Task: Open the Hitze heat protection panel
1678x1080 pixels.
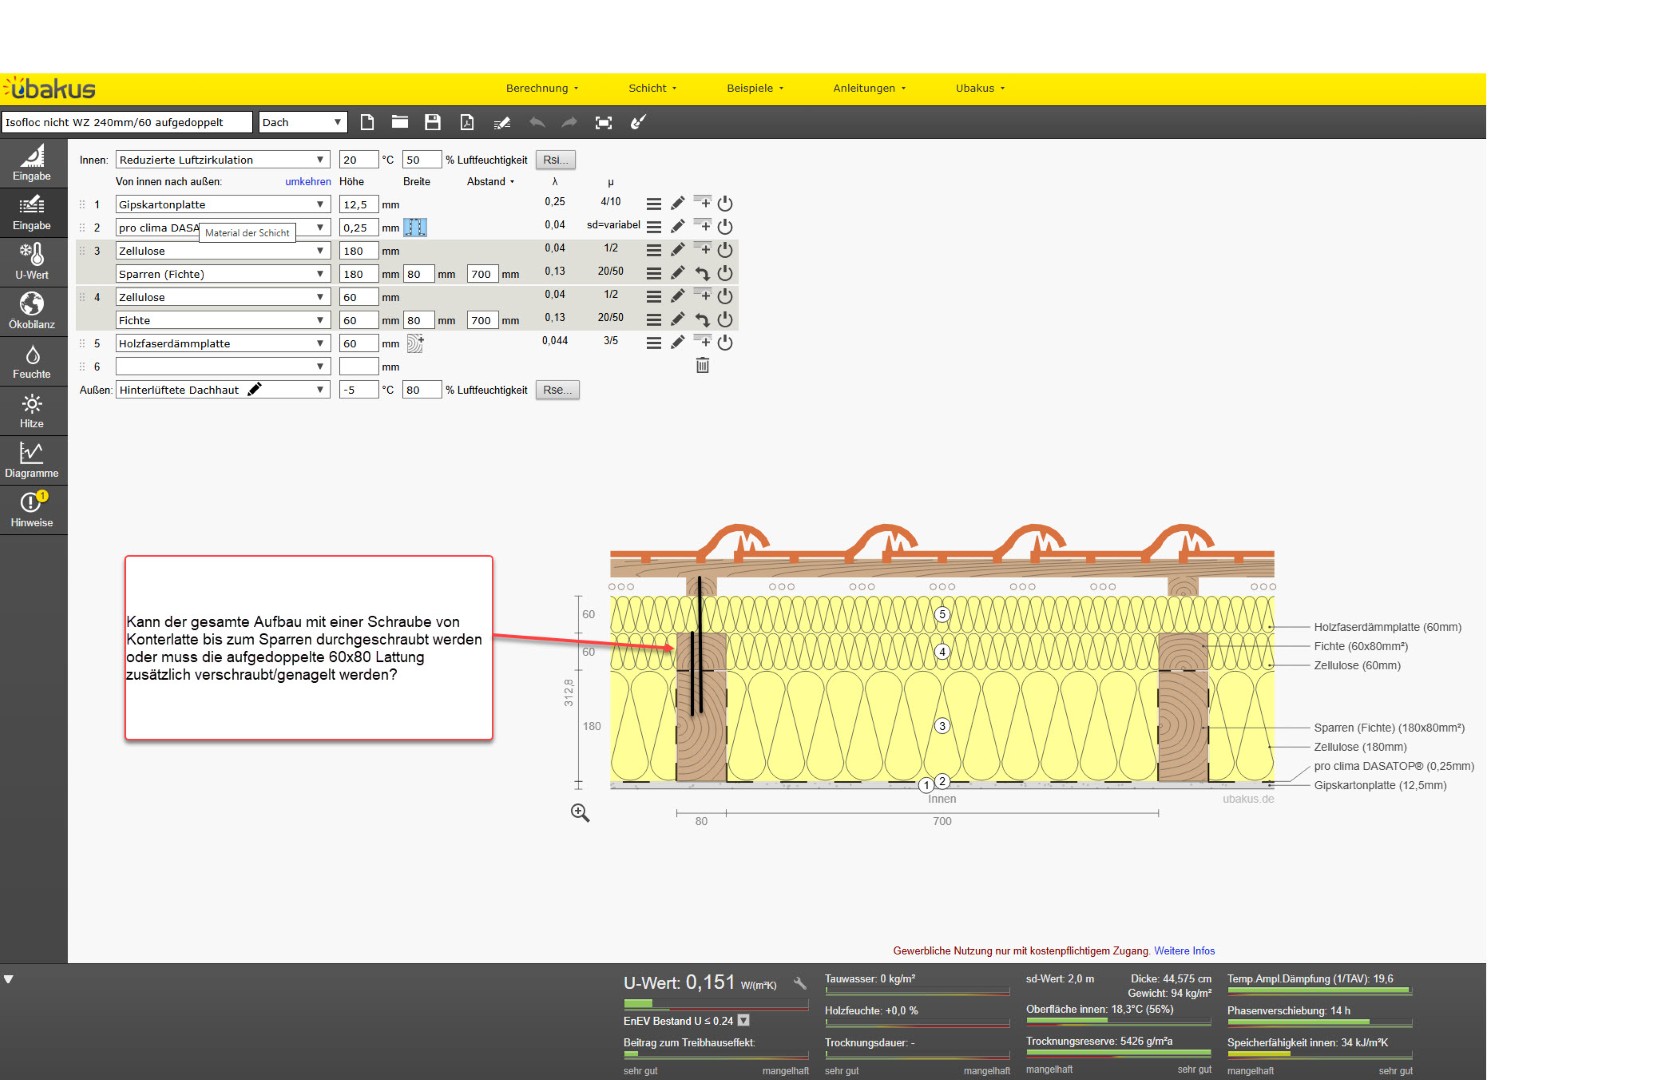Action: (x=32, y=411)
